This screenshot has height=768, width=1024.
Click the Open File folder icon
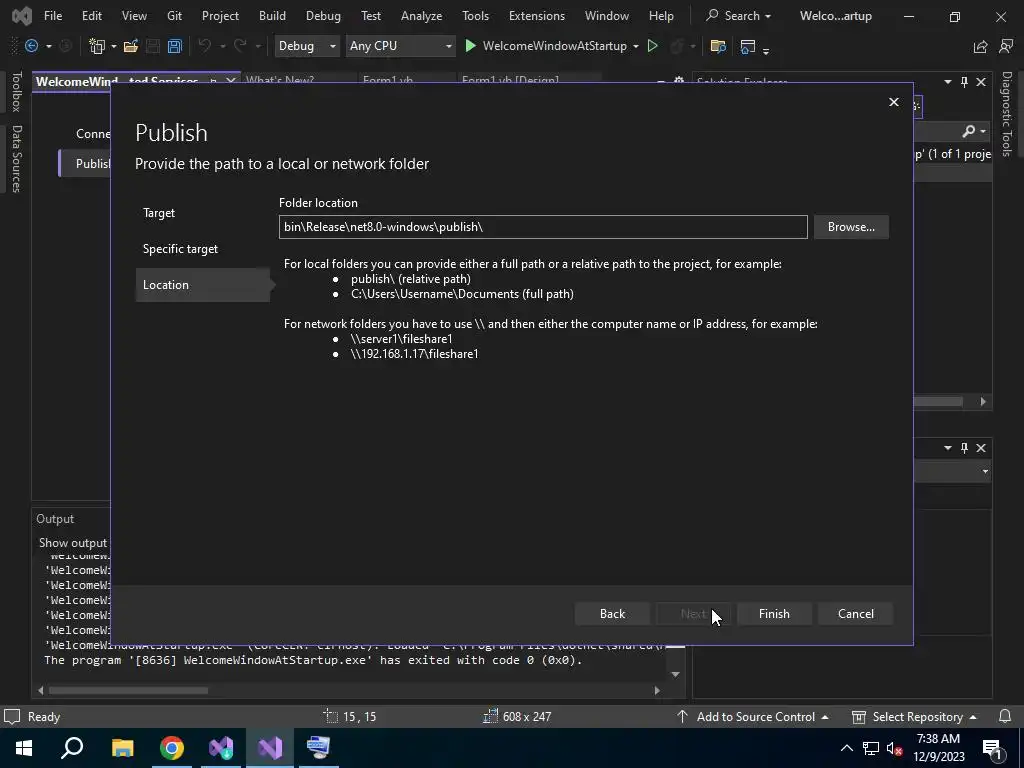tap(131, 46)
